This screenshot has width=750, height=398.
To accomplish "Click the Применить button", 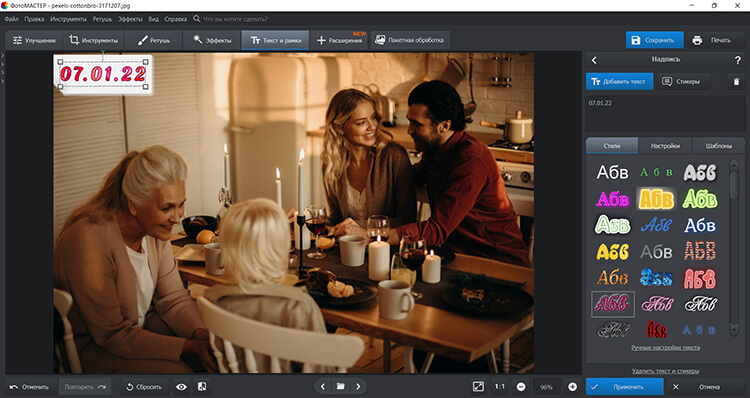I will [x=625, y=387].
